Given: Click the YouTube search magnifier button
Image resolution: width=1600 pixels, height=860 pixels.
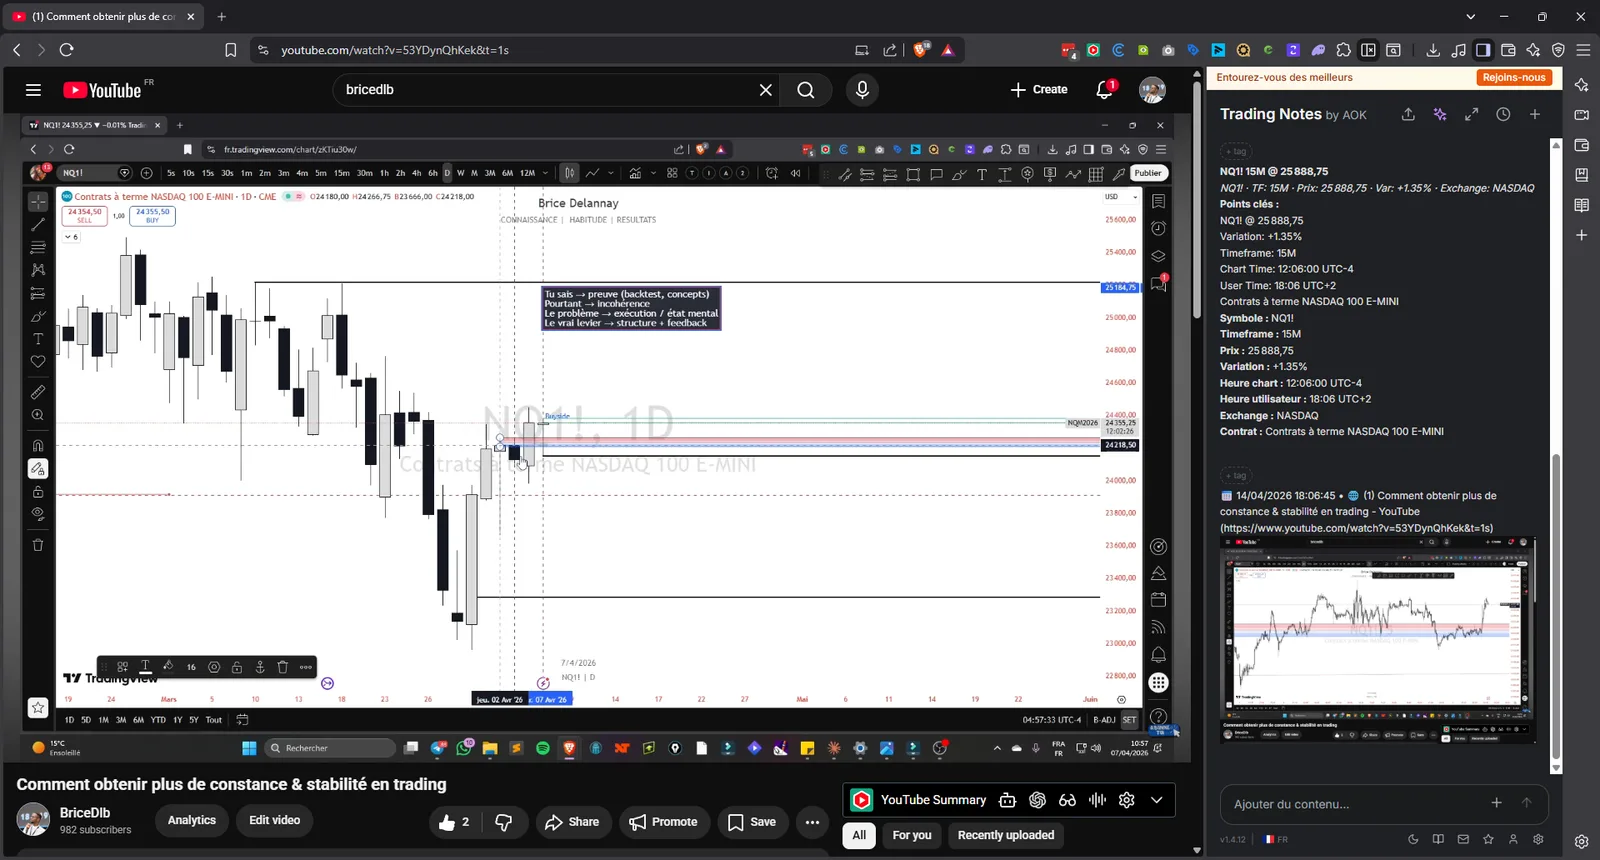Looking at the screenshot, I should coord(806,90).
